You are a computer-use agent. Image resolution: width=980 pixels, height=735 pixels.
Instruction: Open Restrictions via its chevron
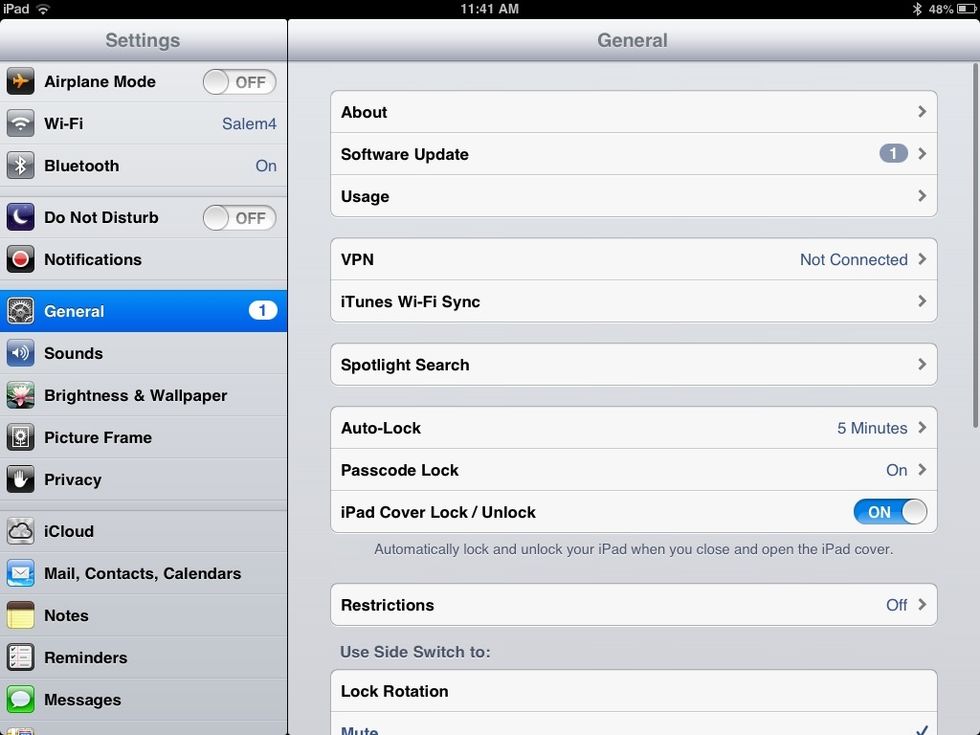click(x=922, y=604)
